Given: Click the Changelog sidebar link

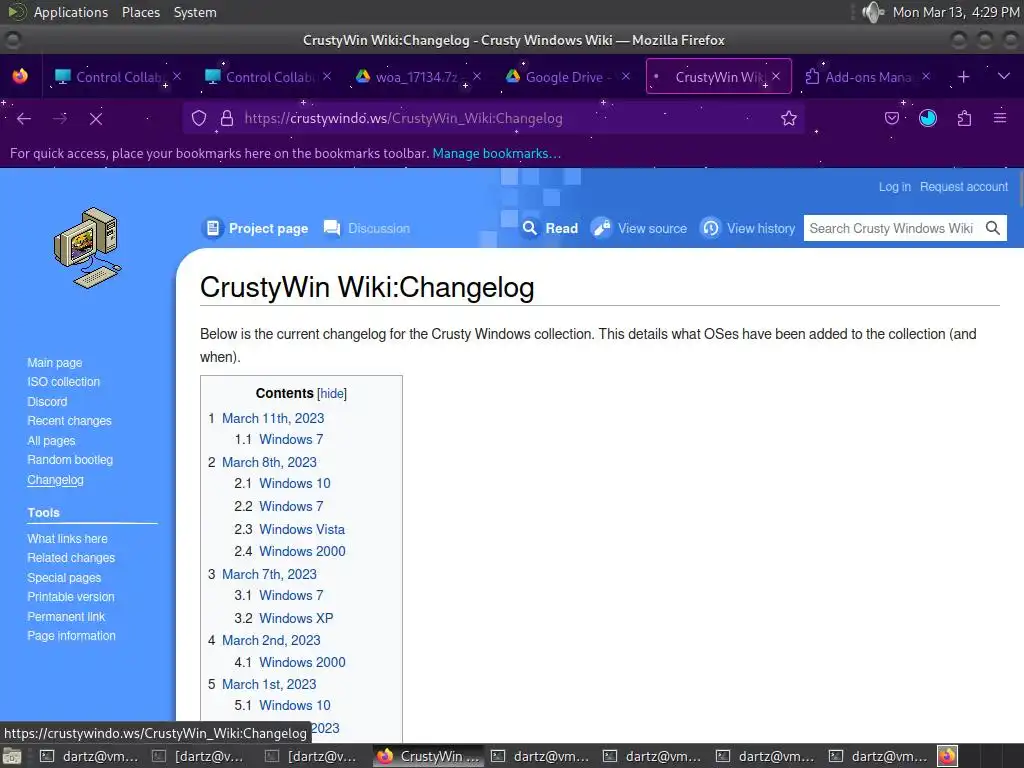Looking at the screenshot, I should tap(56, 479).
